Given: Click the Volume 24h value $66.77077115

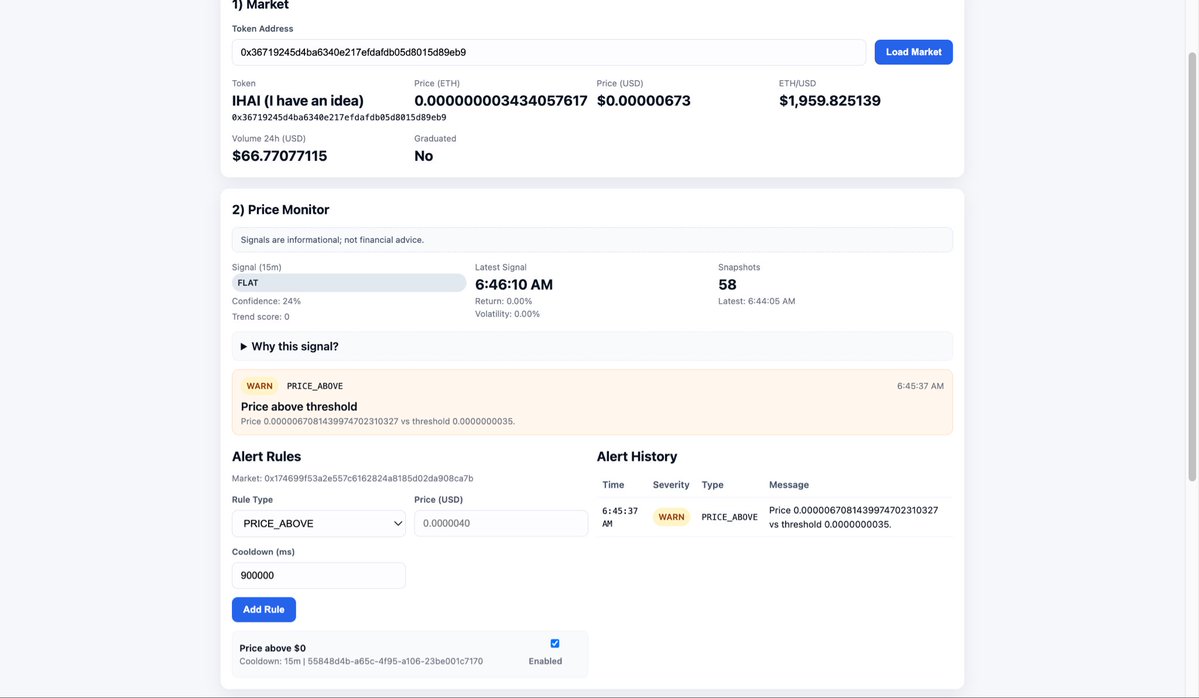Looking at the screenshot, I should click(x=280, y=156).
